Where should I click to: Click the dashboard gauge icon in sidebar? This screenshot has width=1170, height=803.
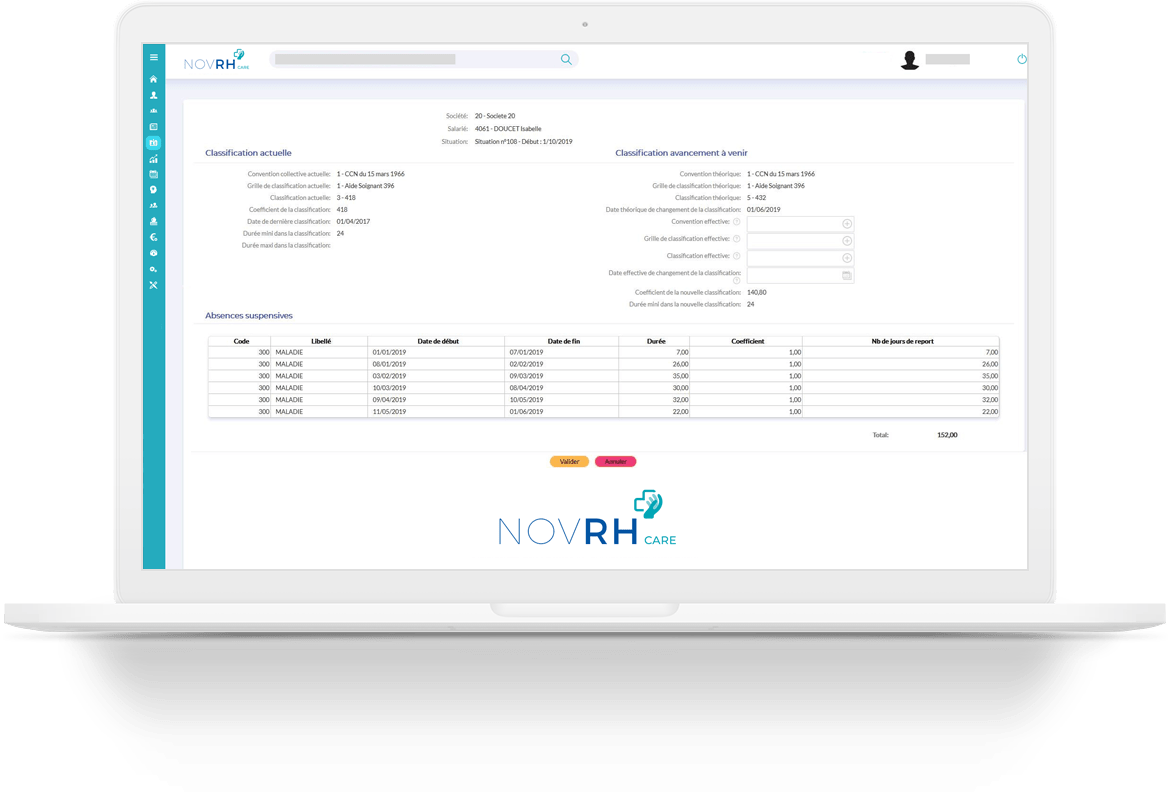[154, 254]
